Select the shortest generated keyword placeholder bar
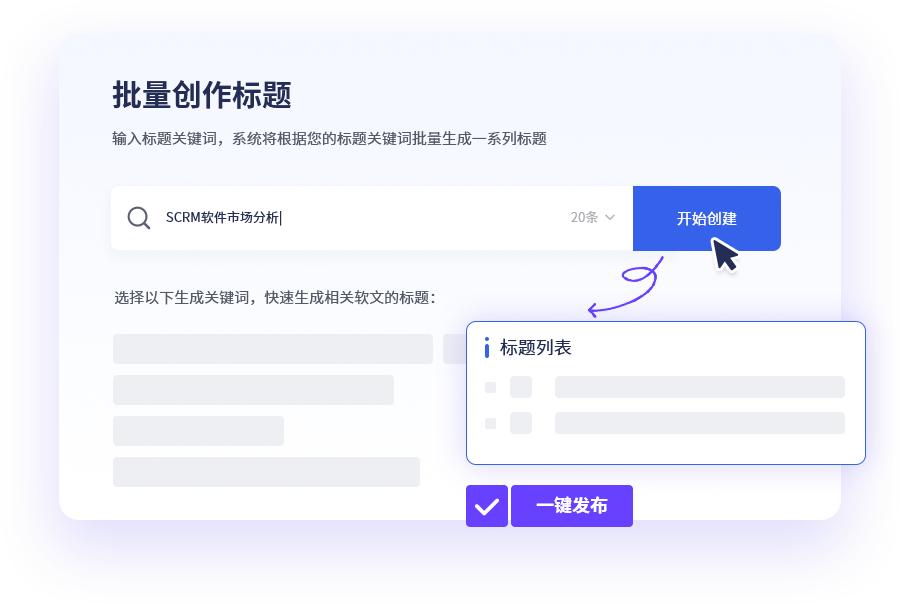This screenshot has height=604, width=900. 198,431
